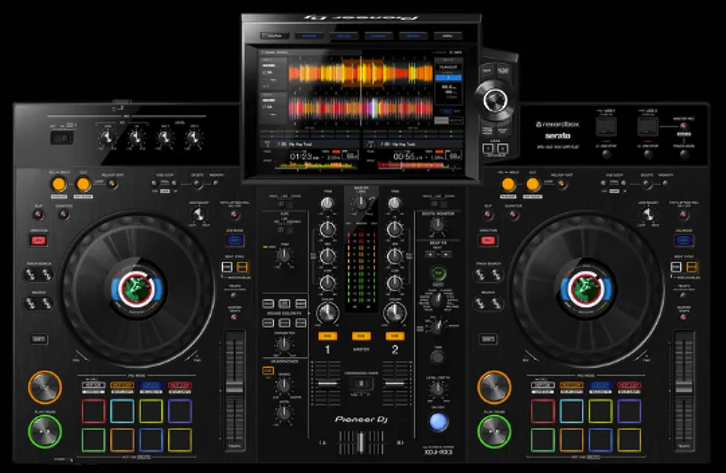Tap the orange Cue button on right deck
The width and height of the screenshot is (726, 473).
point(494,387)
